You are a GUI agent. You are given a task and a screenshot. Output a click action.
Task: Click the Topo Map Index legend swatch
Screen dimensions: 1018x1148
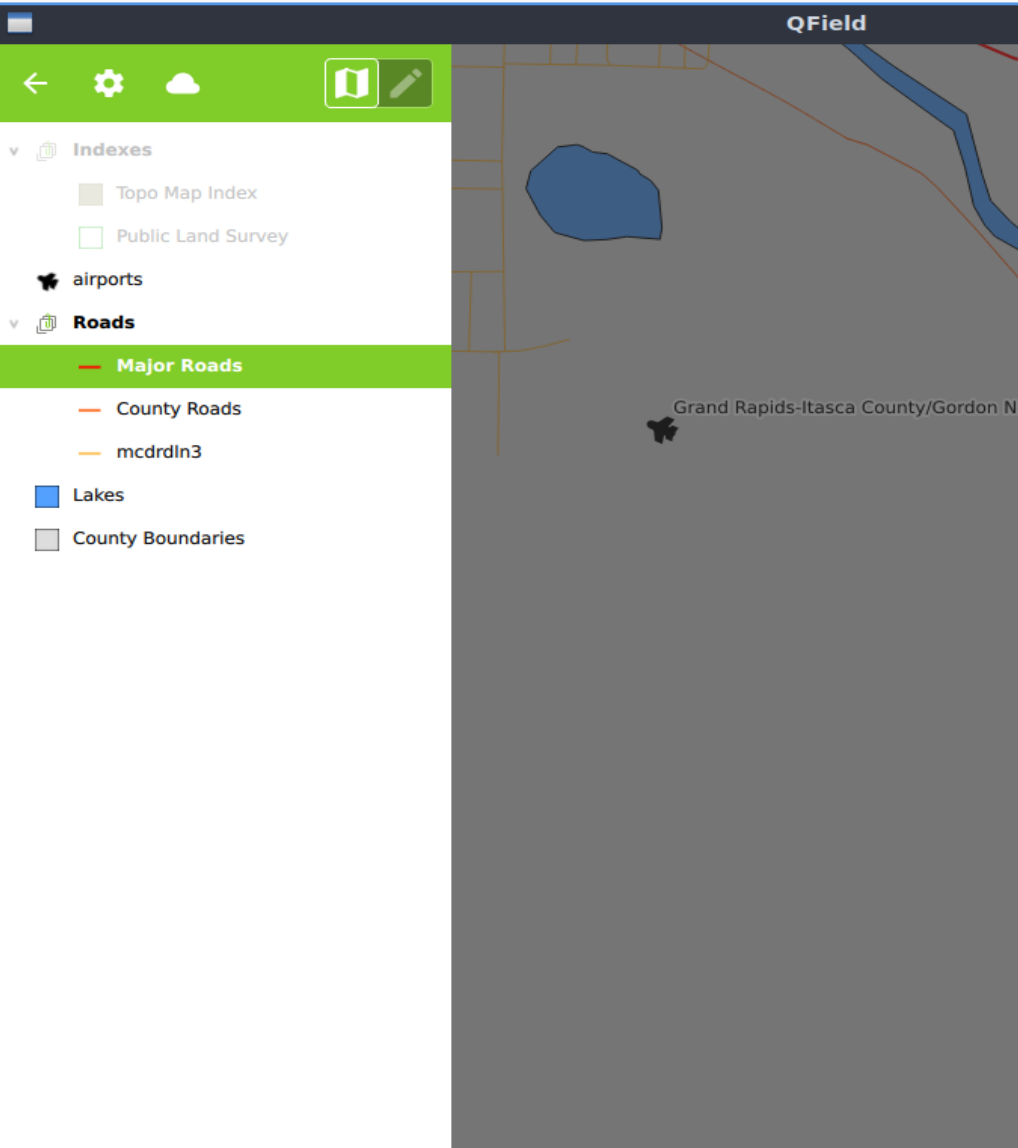coord(91,194)
